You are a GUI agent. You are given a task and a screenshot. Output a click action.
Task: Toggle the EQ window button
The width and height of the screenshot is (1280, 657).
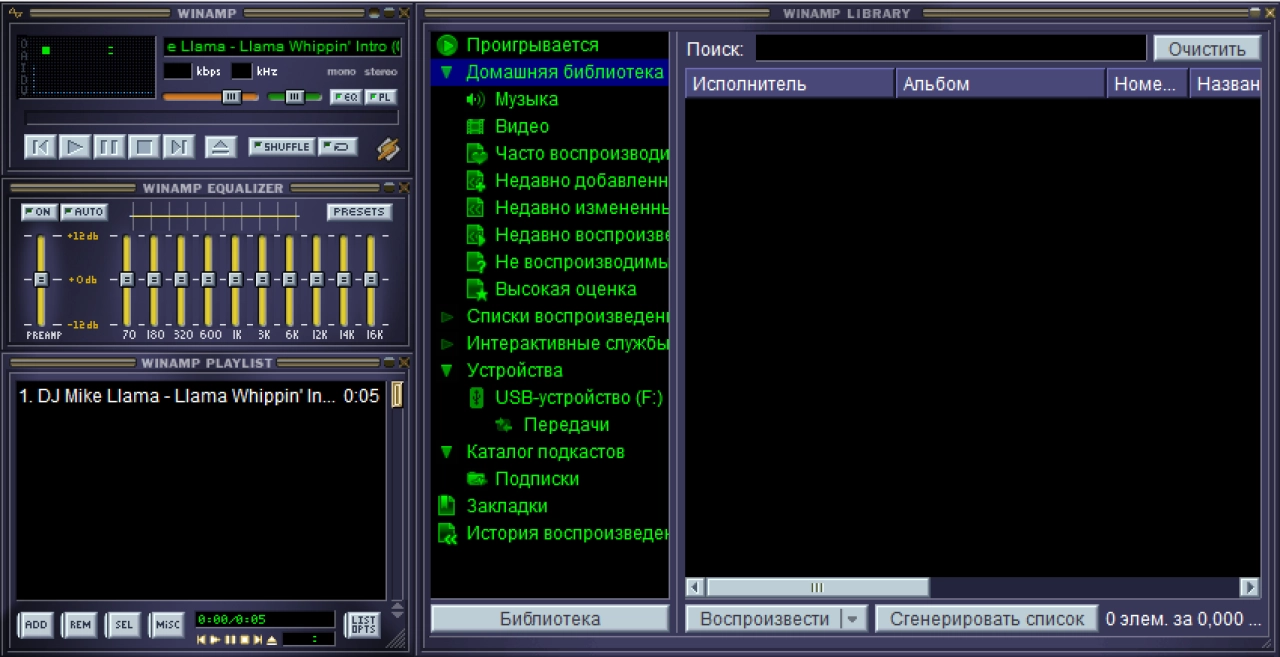tap(345, 97)
